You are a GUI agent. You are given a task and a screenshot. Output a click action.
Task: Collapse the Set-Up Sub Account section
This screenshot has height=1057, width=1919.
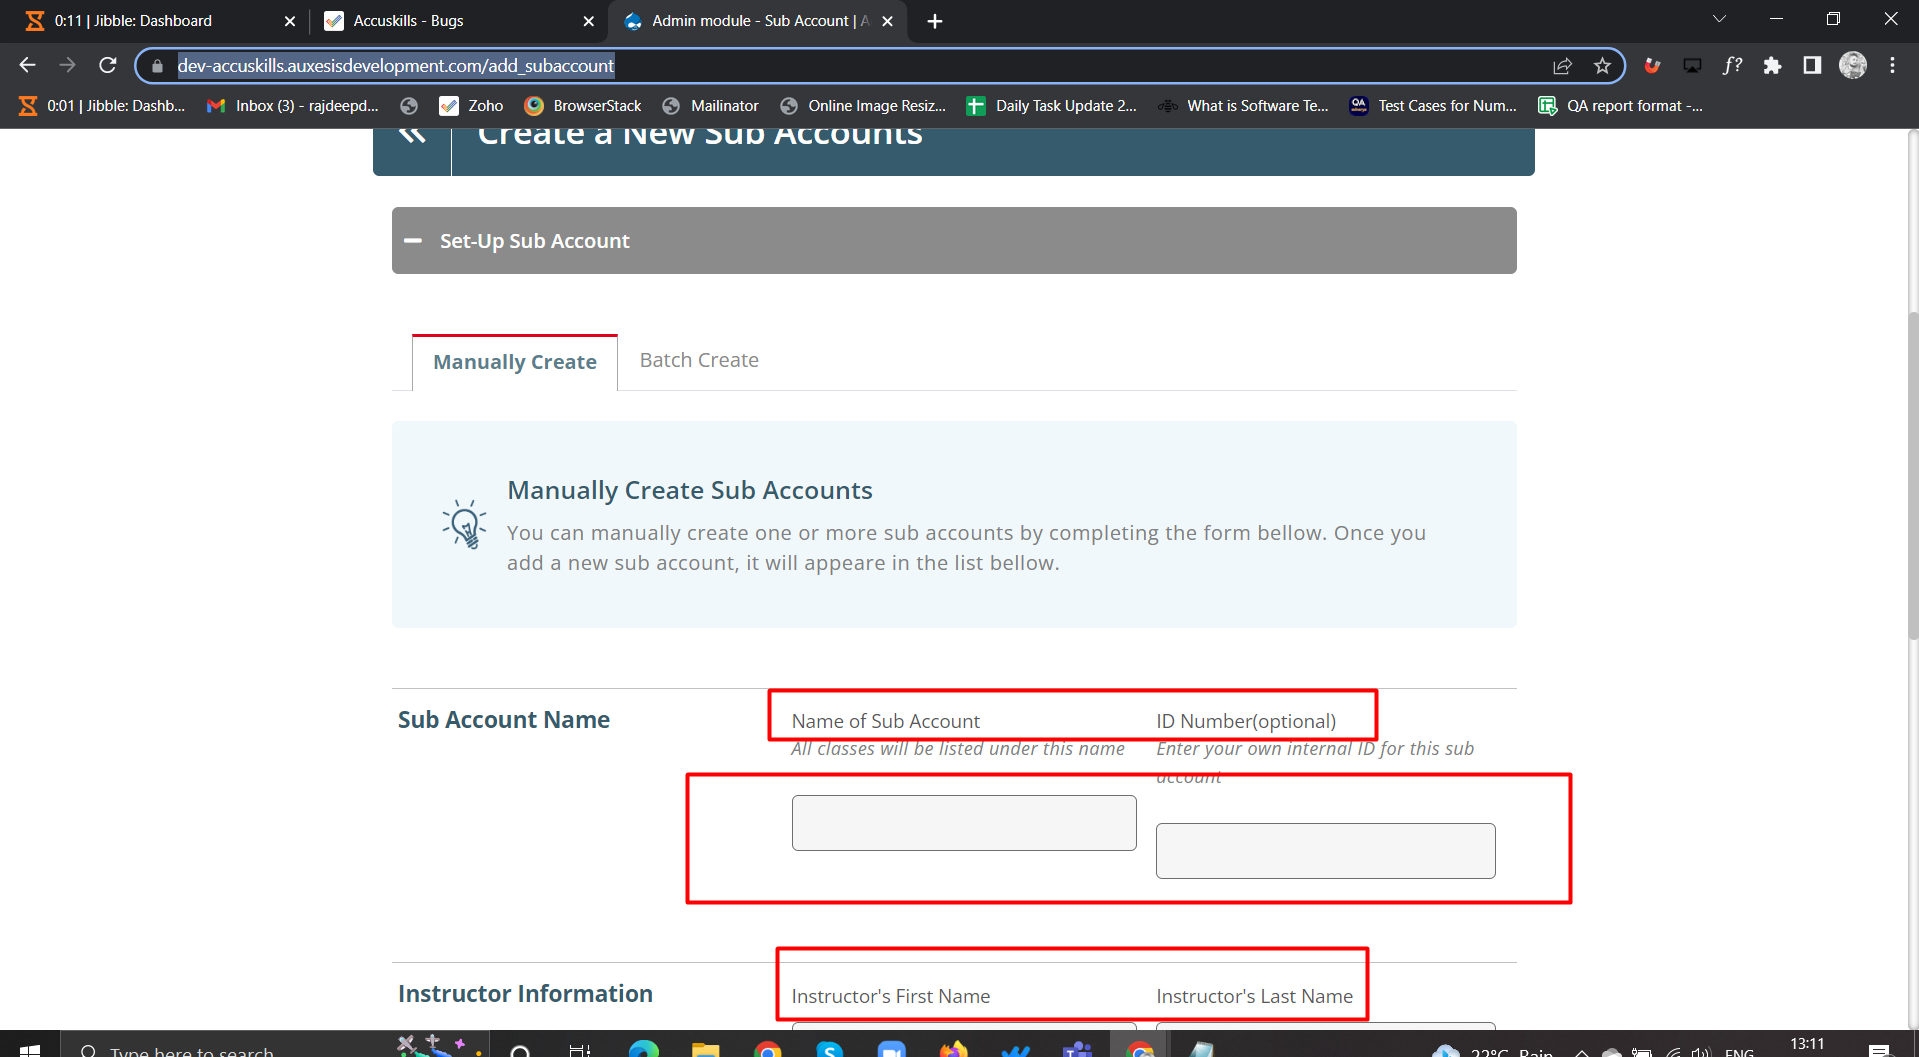click(413, 241)
